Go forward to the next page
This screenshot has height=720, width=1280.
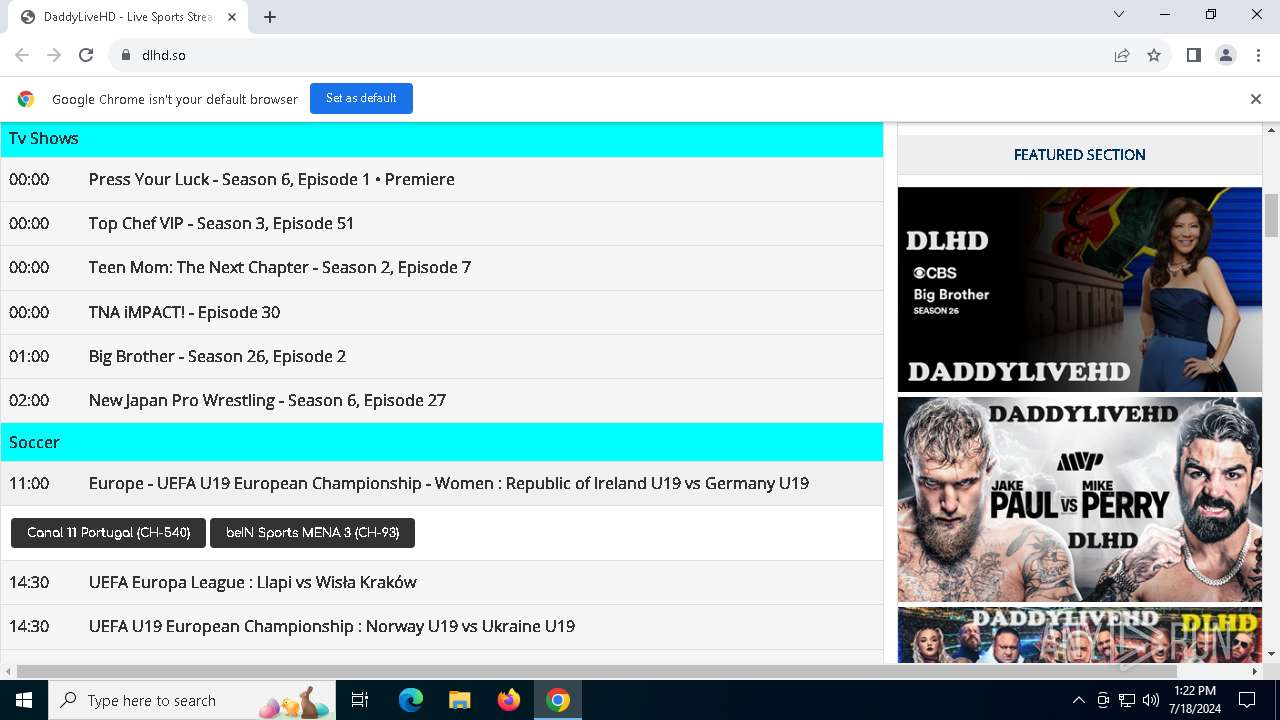[x=54, y=55]
